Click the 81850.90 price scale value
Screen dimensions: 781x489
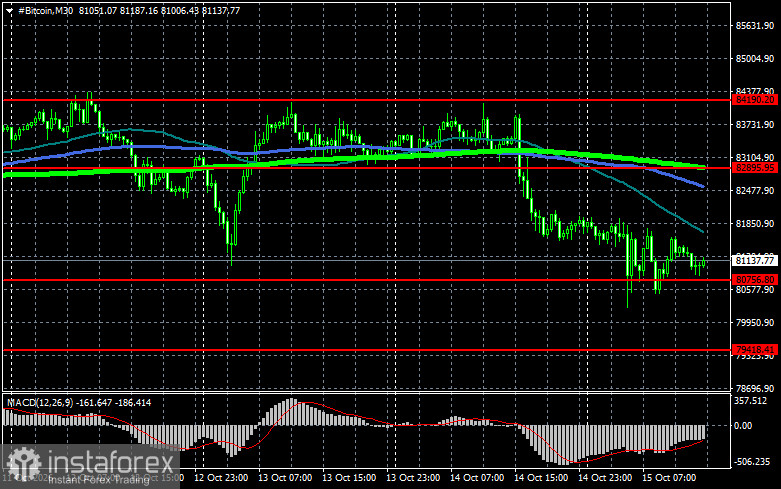[755, 224]
